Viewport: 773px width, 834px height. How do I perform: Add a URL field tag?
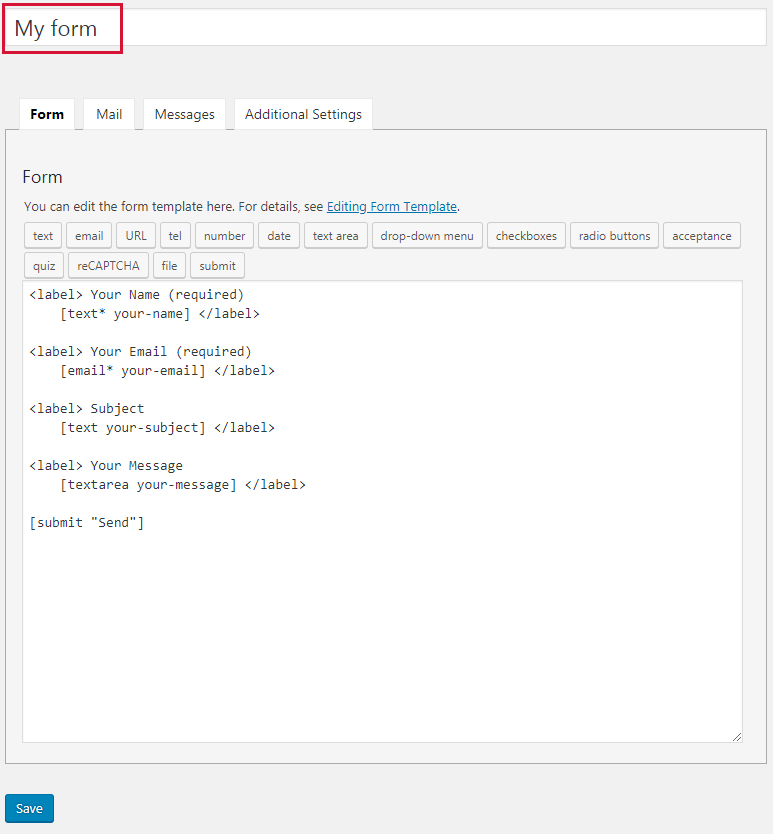point(136,236)
